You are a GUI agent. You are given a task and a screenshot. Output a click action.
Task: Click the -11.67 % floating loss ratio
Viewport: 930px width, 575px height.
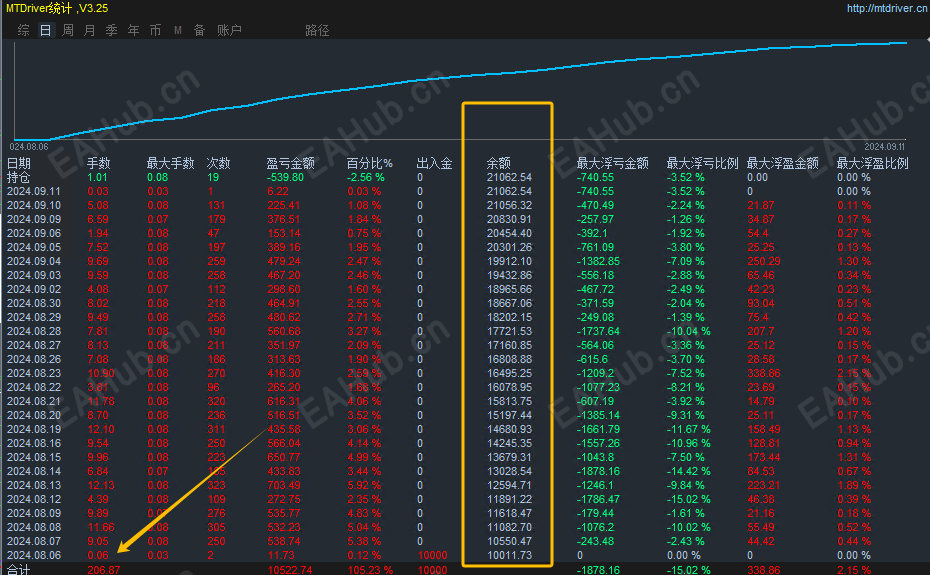click(688, 429)
